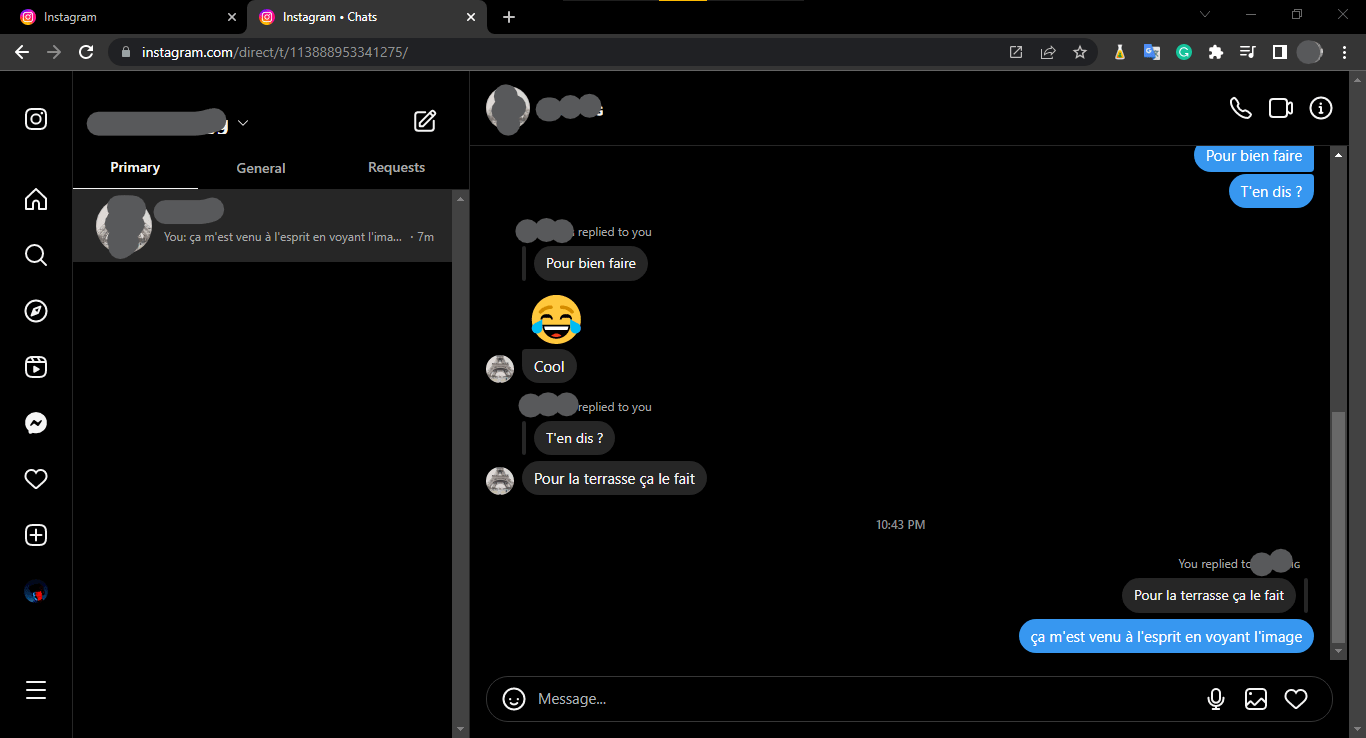1366x738 pixels.
Task: Open the emoji picker in message box
Action: click(x=514, y=699)
